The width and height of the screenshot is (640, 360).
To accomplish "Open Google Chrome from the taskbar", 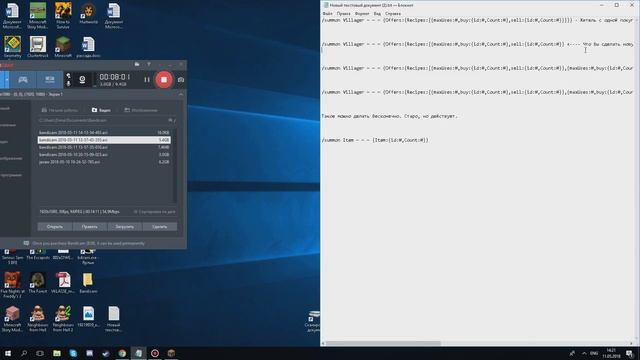I will click(122, 353).
